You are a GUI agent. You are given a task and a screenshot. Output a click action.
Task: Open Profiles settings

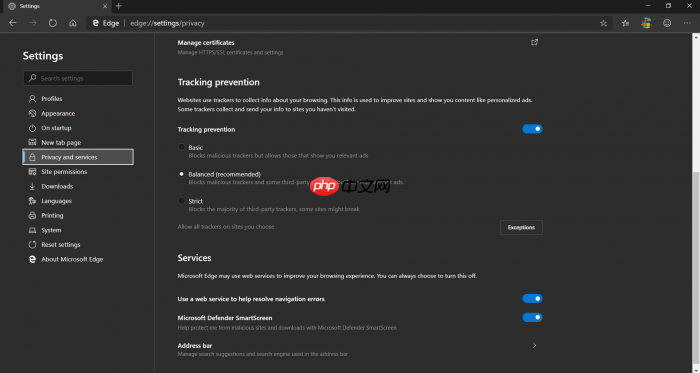tap(52, 99)
